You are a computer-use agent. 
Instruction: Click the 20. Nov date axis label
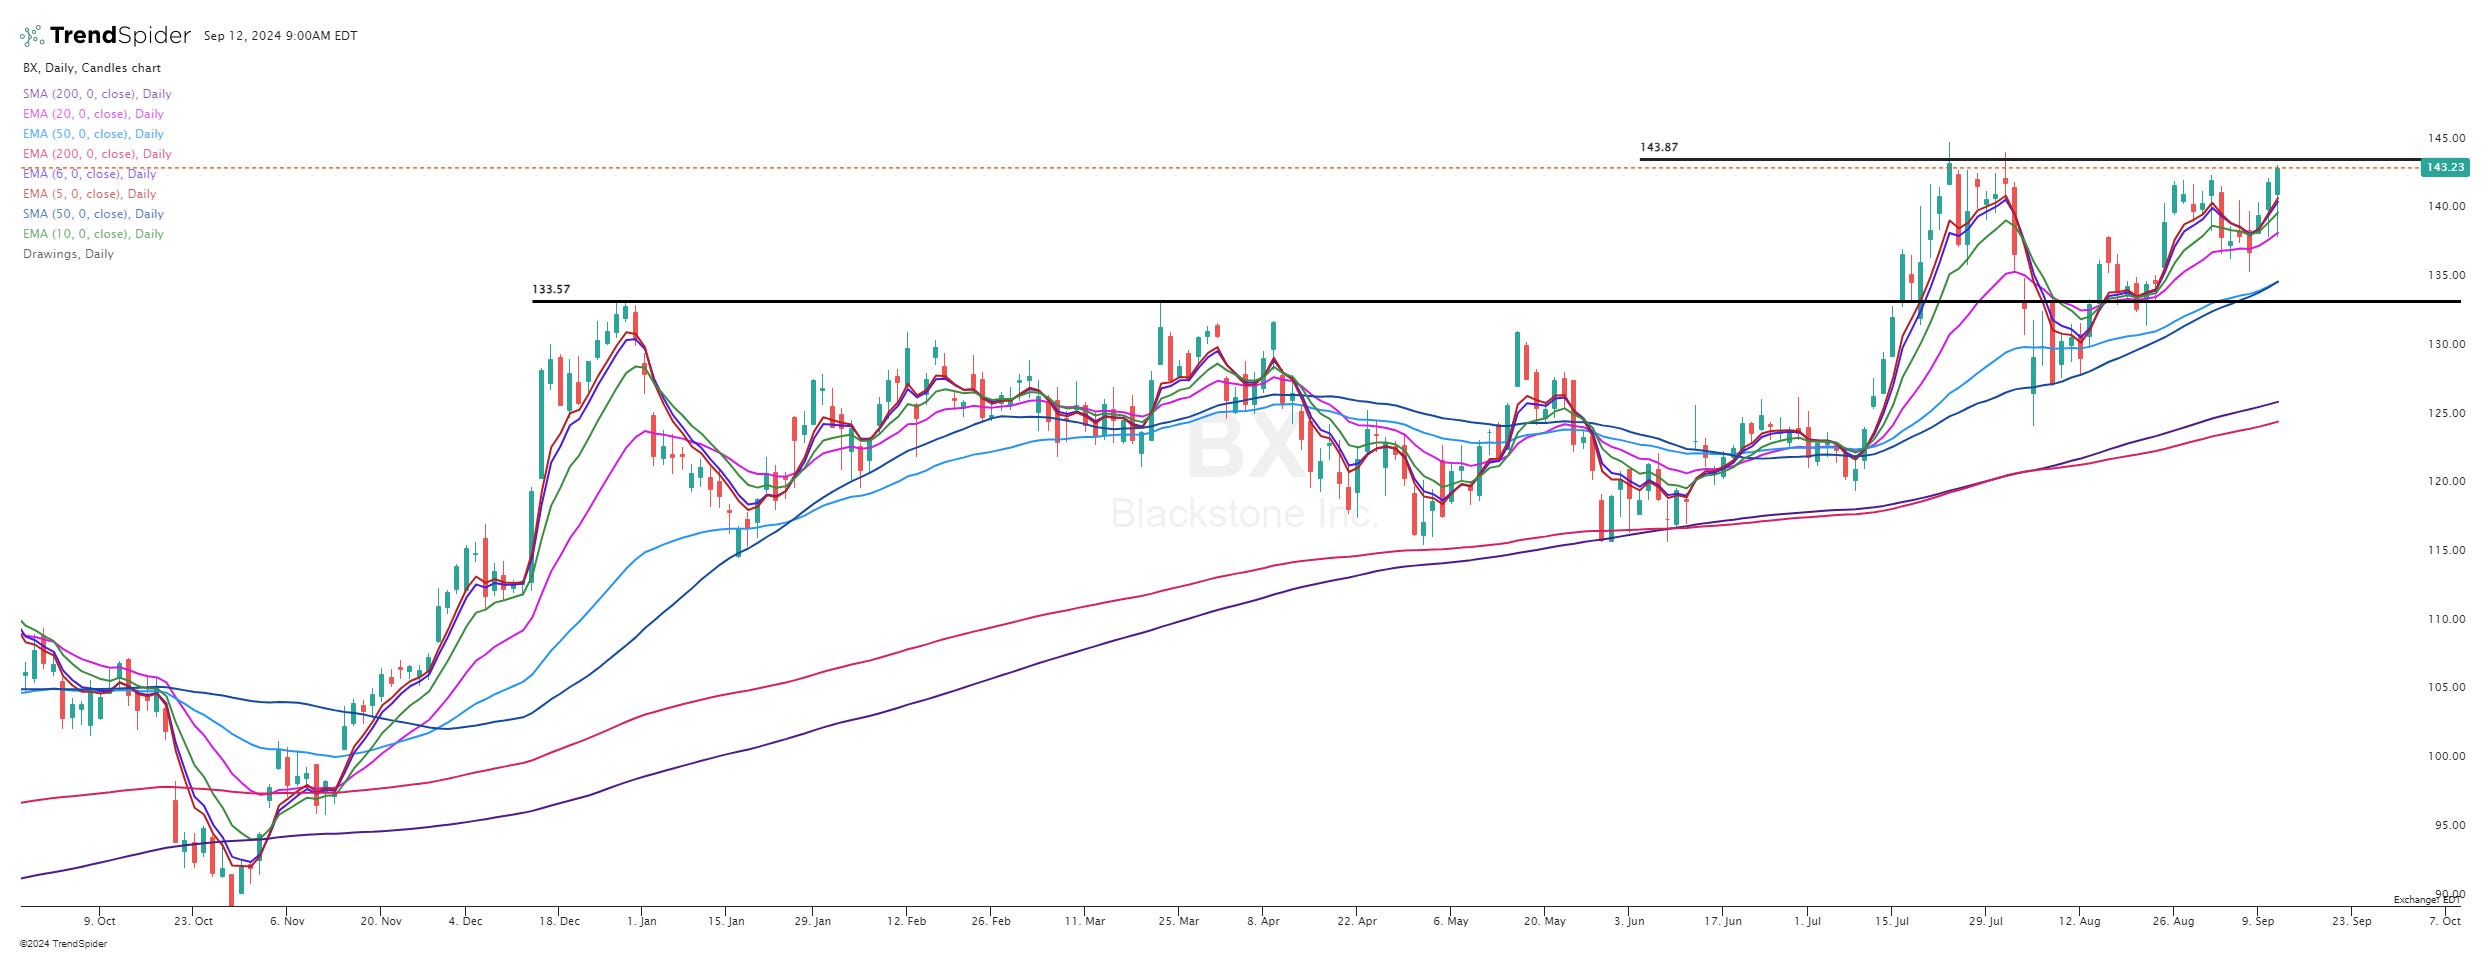(x=381, y=921)
